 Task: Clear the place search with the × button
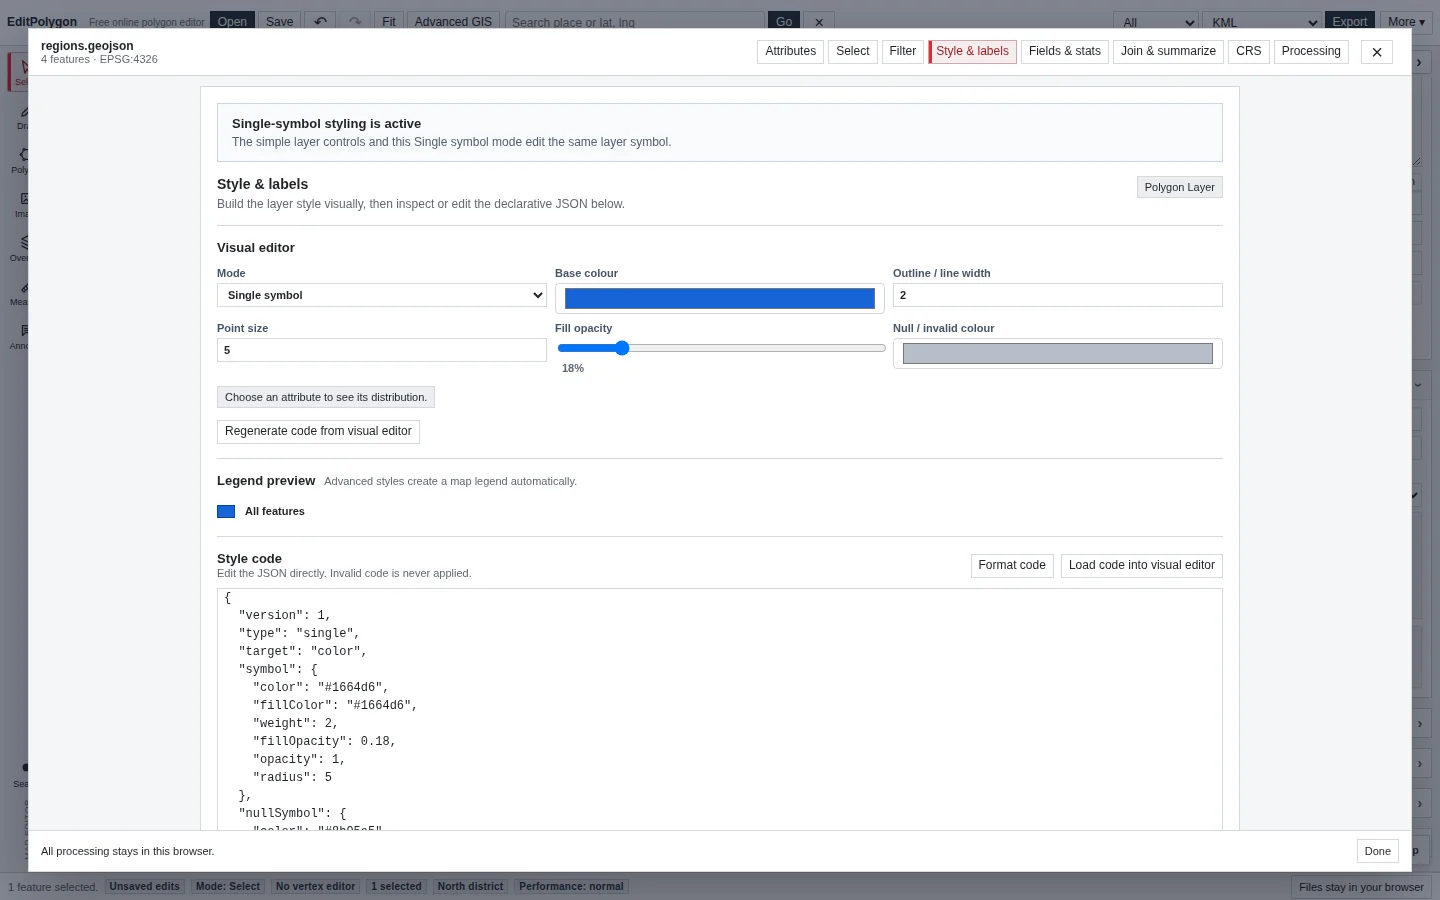[x=819, y=21]
